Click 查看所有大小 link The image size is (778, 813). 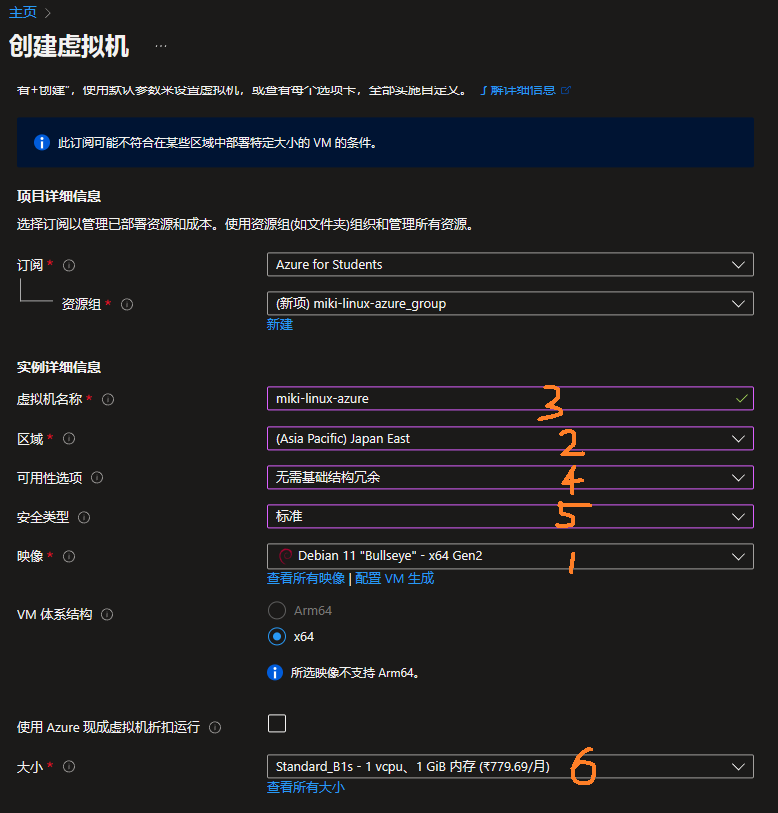306,787
